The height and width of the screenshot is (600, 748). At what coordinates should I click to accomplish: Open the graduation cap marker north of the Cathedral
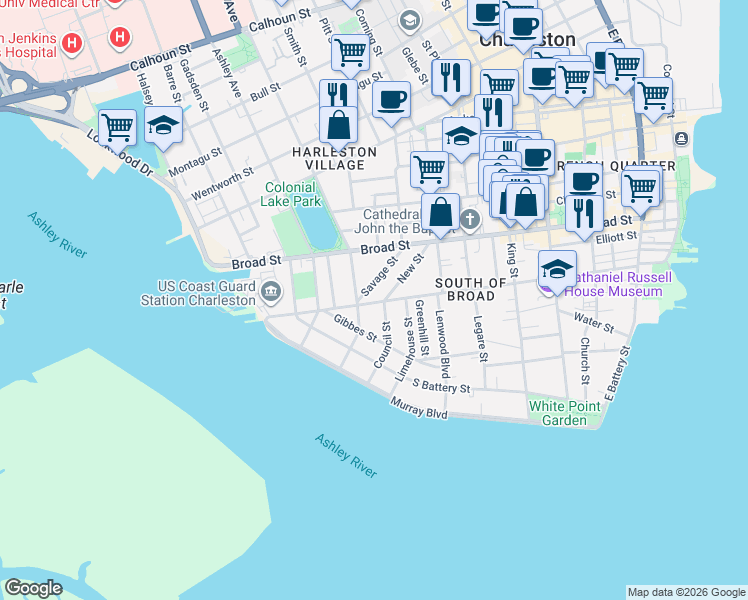461,136
